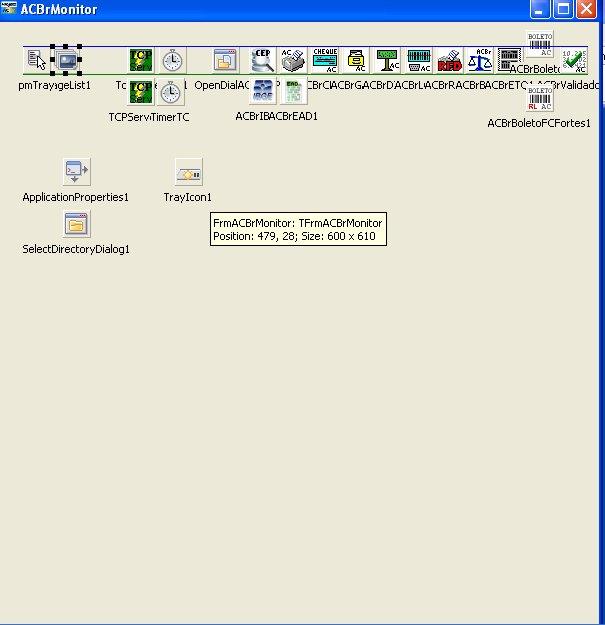Select the lower TCPServer component icon
Screen dimensions: 605x625
pos(140,92)
